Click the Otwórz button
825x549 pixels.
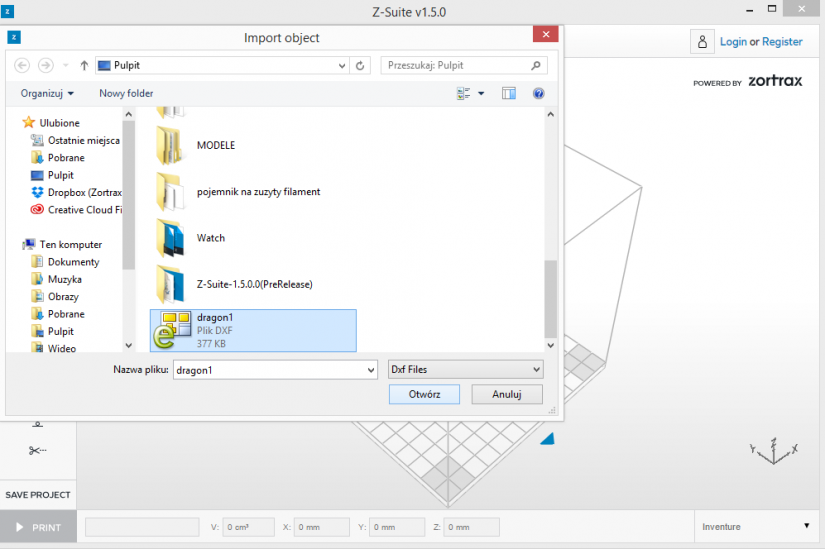point(424,394)
